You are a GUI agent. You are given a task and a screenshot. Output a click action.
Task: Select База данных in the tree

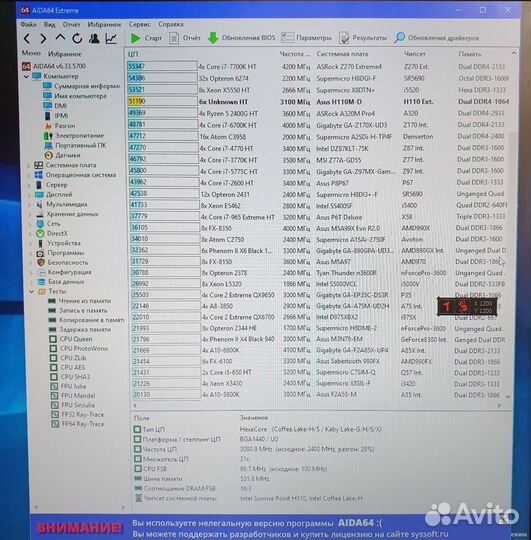61,282
